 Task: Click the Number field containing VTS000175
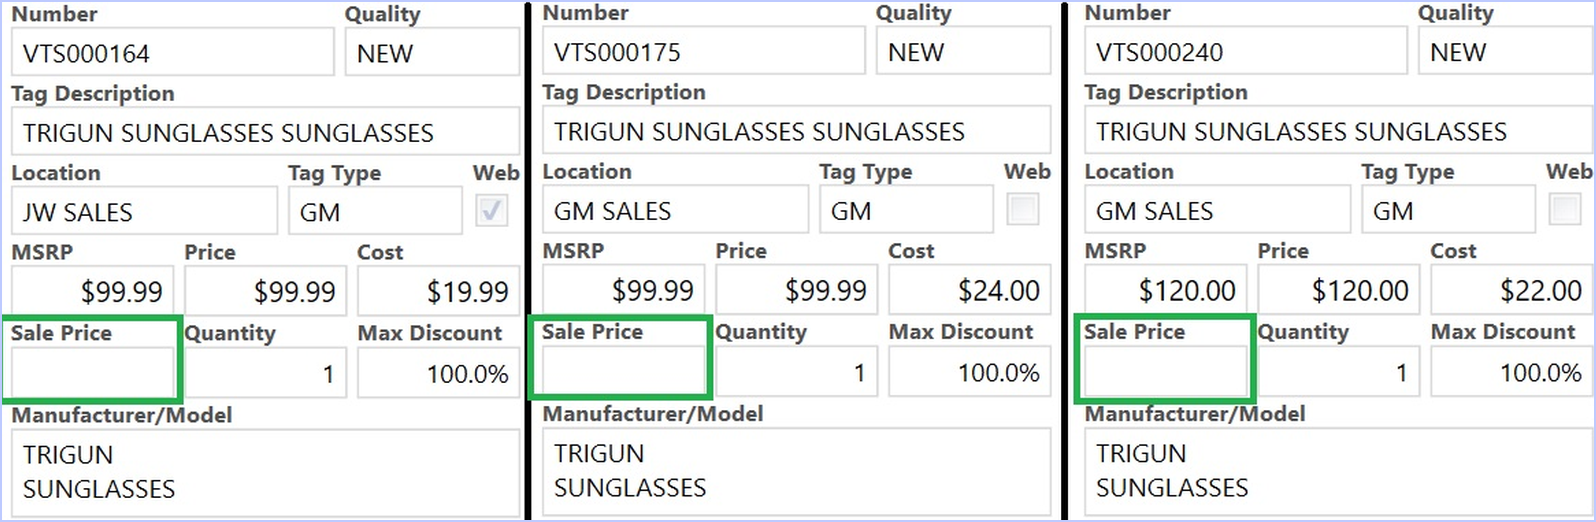tap(704, 52)
